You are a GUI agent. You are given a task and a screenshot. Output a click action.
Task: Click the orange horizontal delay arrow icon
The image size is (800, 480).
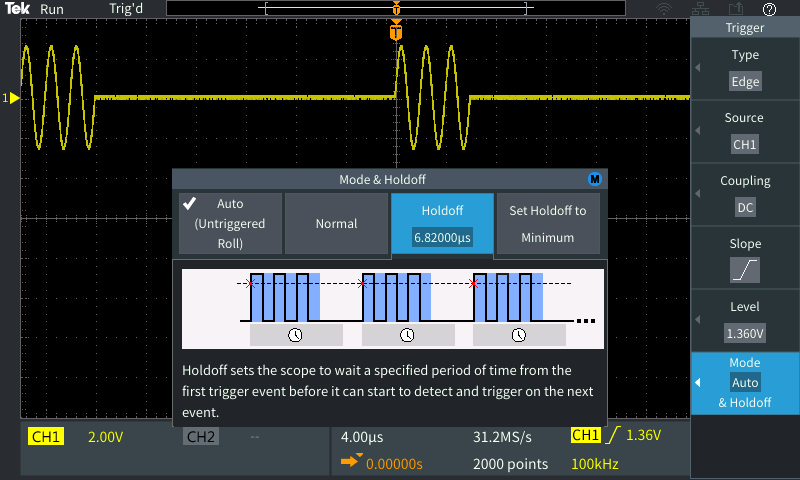351,463
